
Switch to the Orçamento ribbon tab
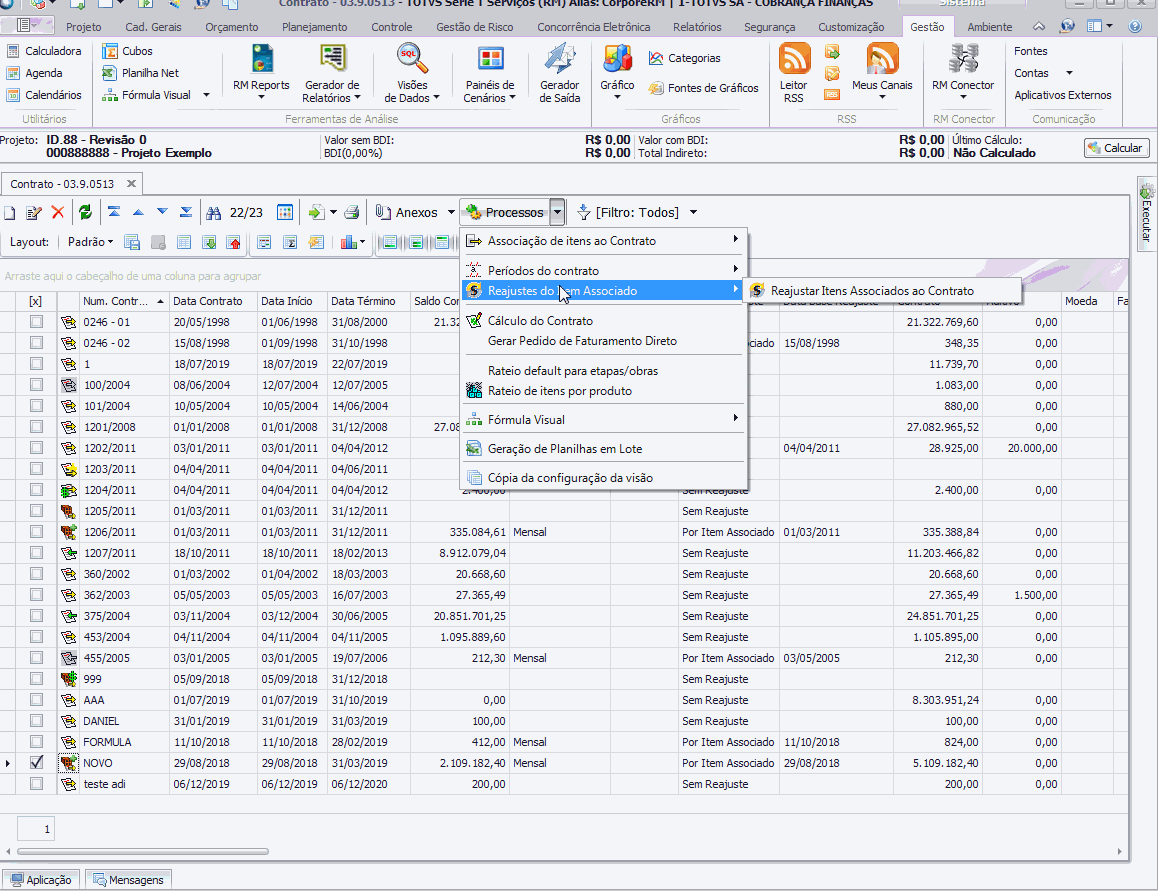click(232, 27)
